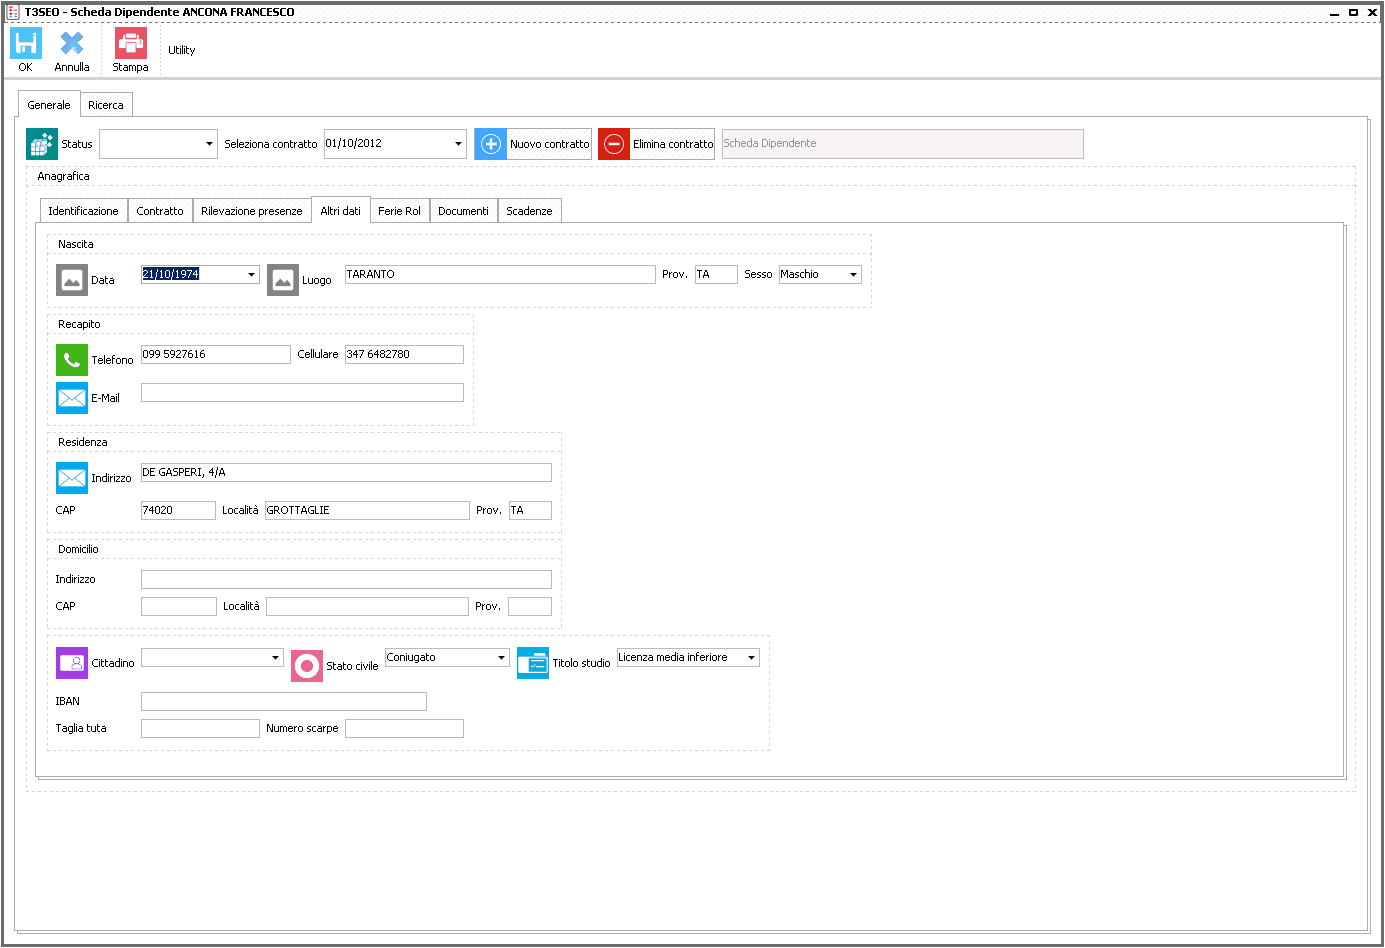Screen dimensions: 1385x948
Task: Click the green Telefono phone icon
Action: pyautogui.click(x=72, y=360)
